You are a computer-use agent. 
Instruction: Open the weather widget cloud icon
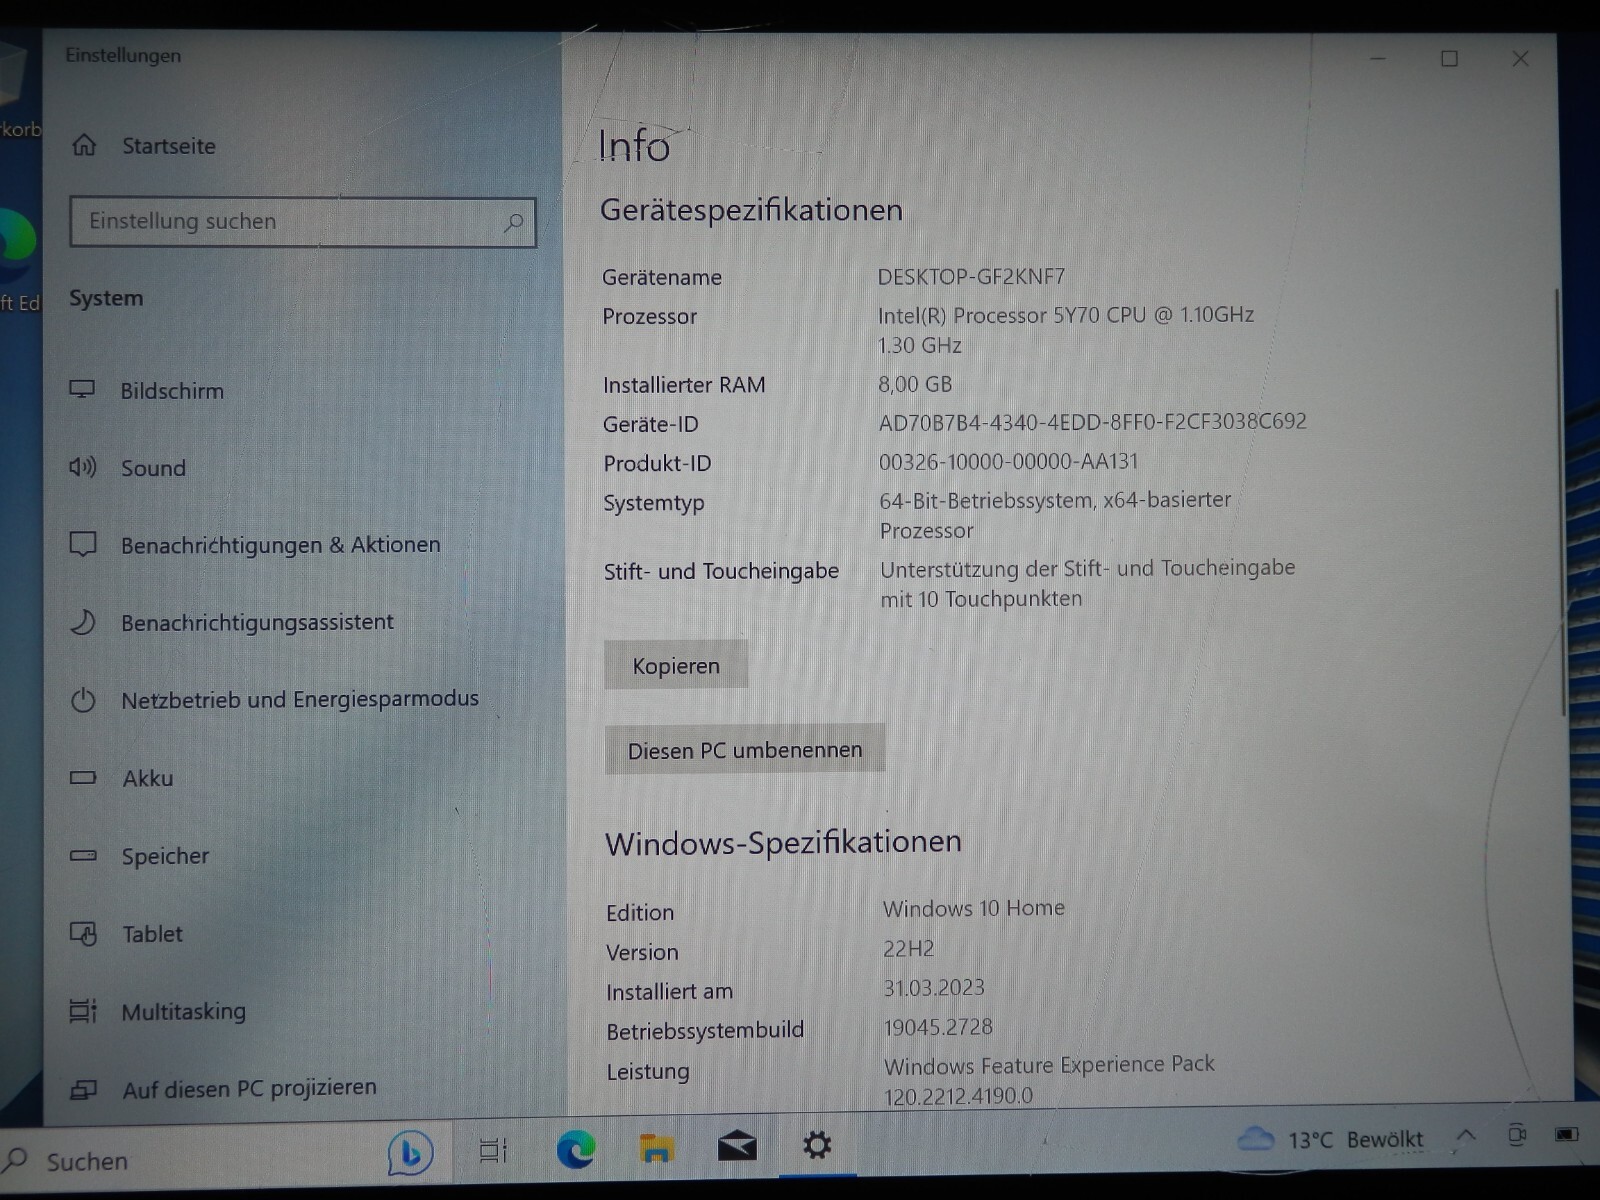pyautogui.click(x=1256, y=1138)
